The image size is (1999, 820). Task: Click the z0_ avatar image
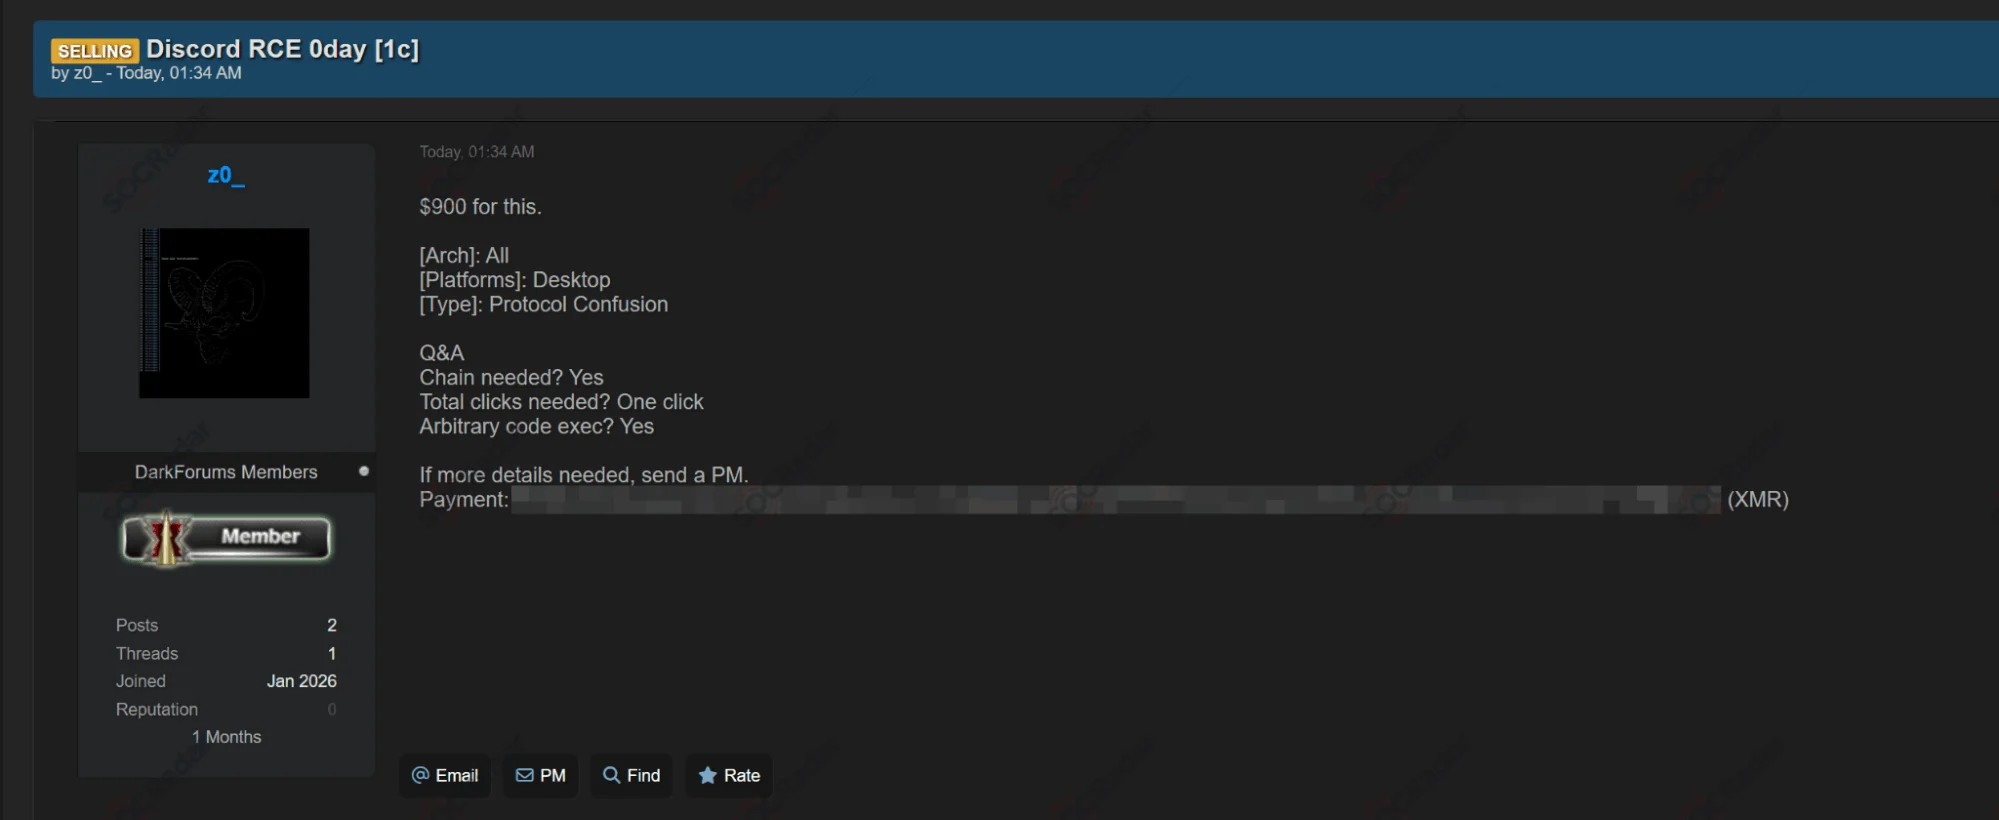point(224,313)
